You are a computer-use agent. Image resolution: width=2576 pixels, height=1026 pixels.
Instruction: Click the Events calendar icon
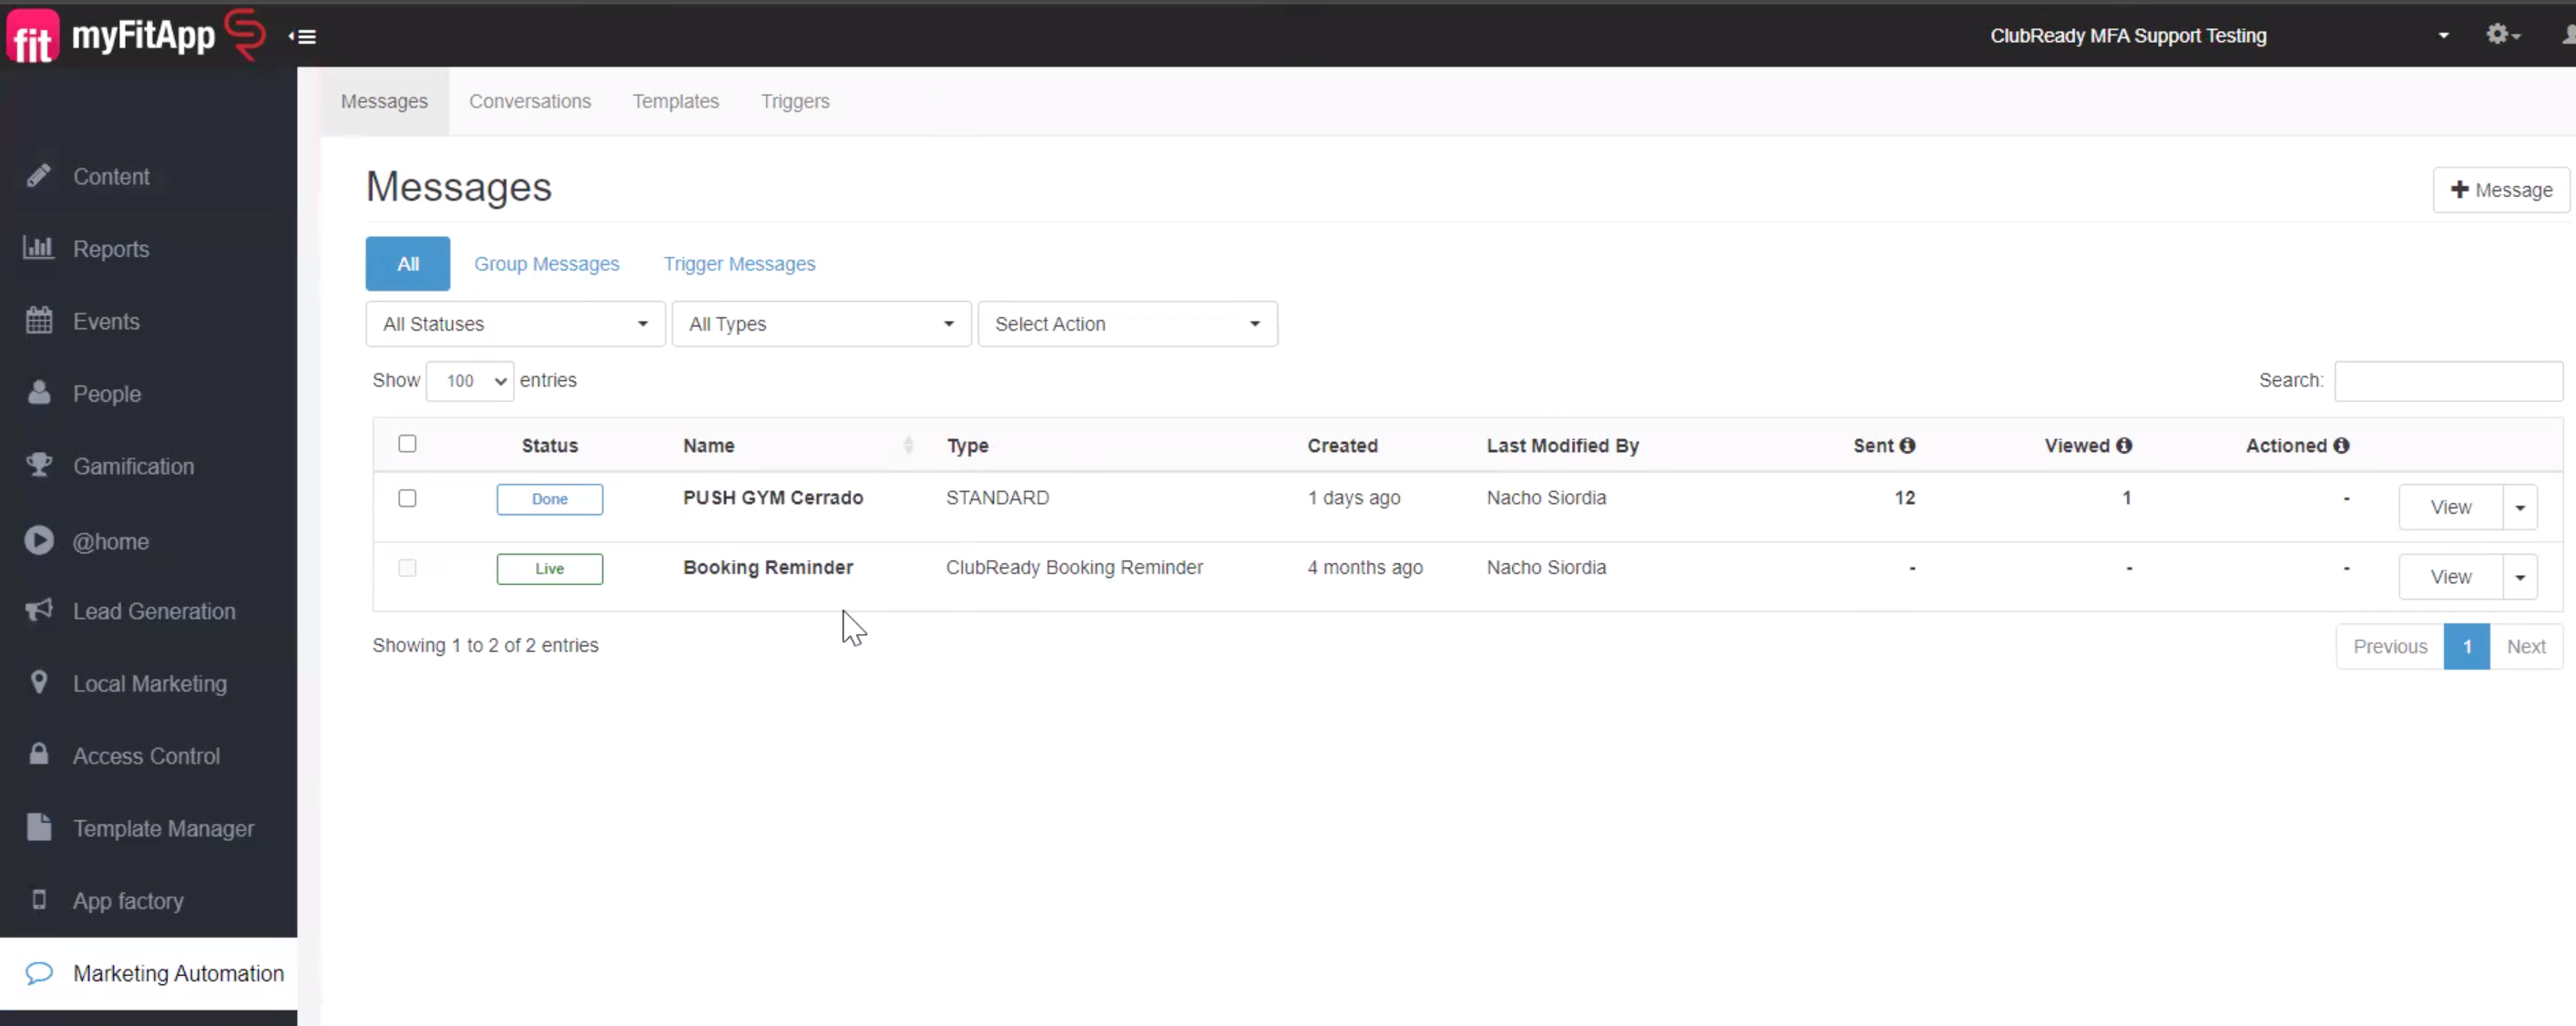pos(38,321)
